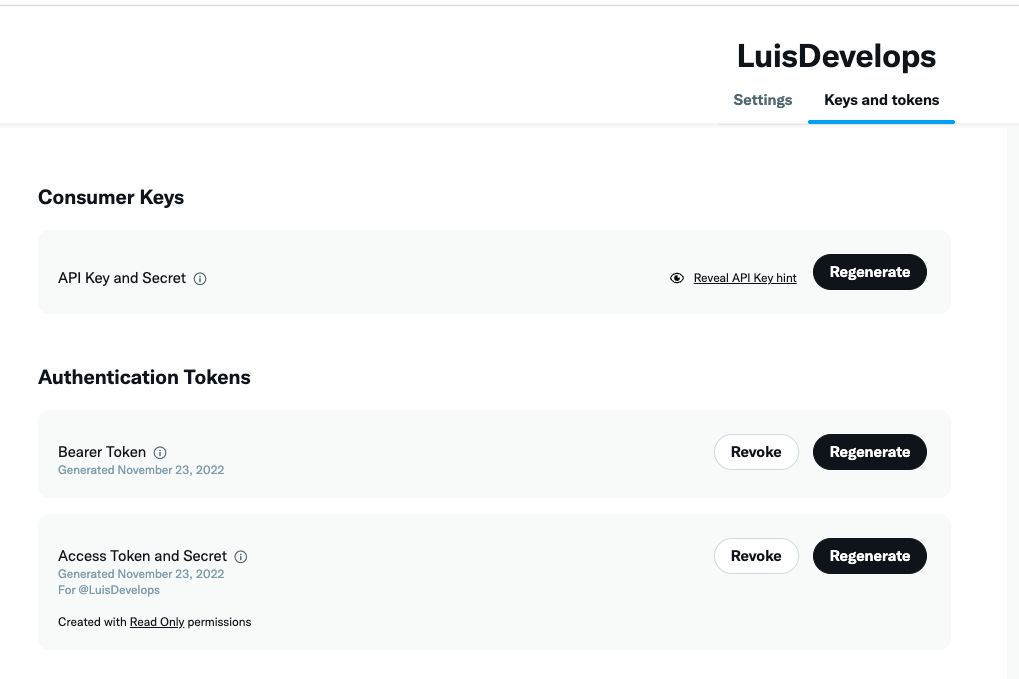The height and width of the screenshot is (679, 1019).
Task: Follow the Read Only permissions link
Action: [x=157, y=622]
